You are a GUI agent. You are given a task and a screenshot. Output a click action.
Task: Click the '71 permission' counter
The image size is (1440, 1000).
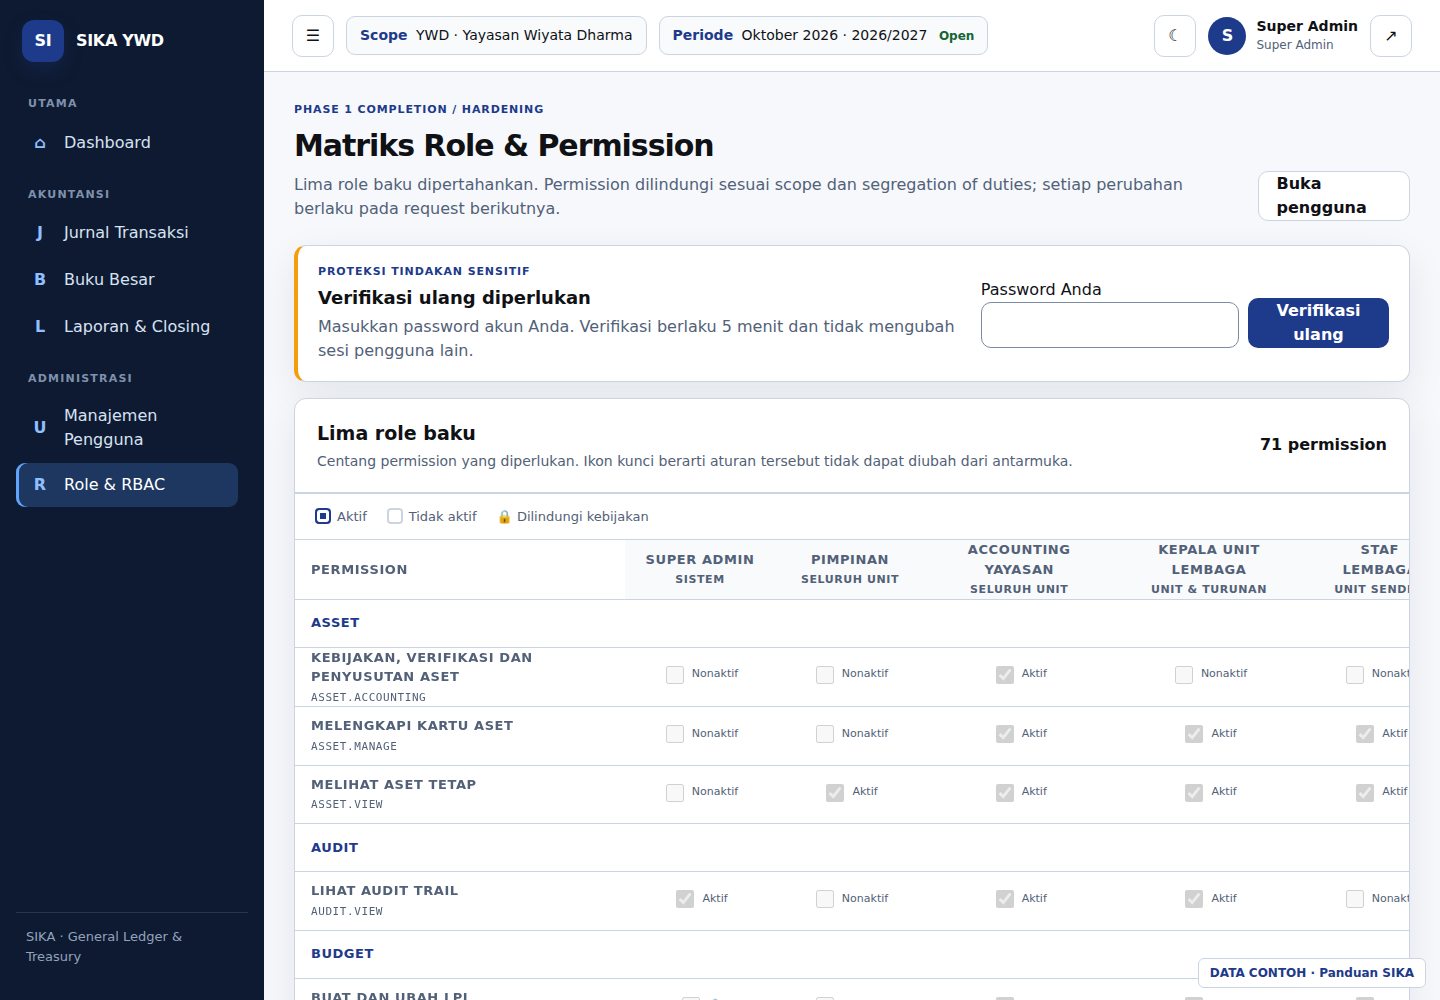(x=1323, y=445)
